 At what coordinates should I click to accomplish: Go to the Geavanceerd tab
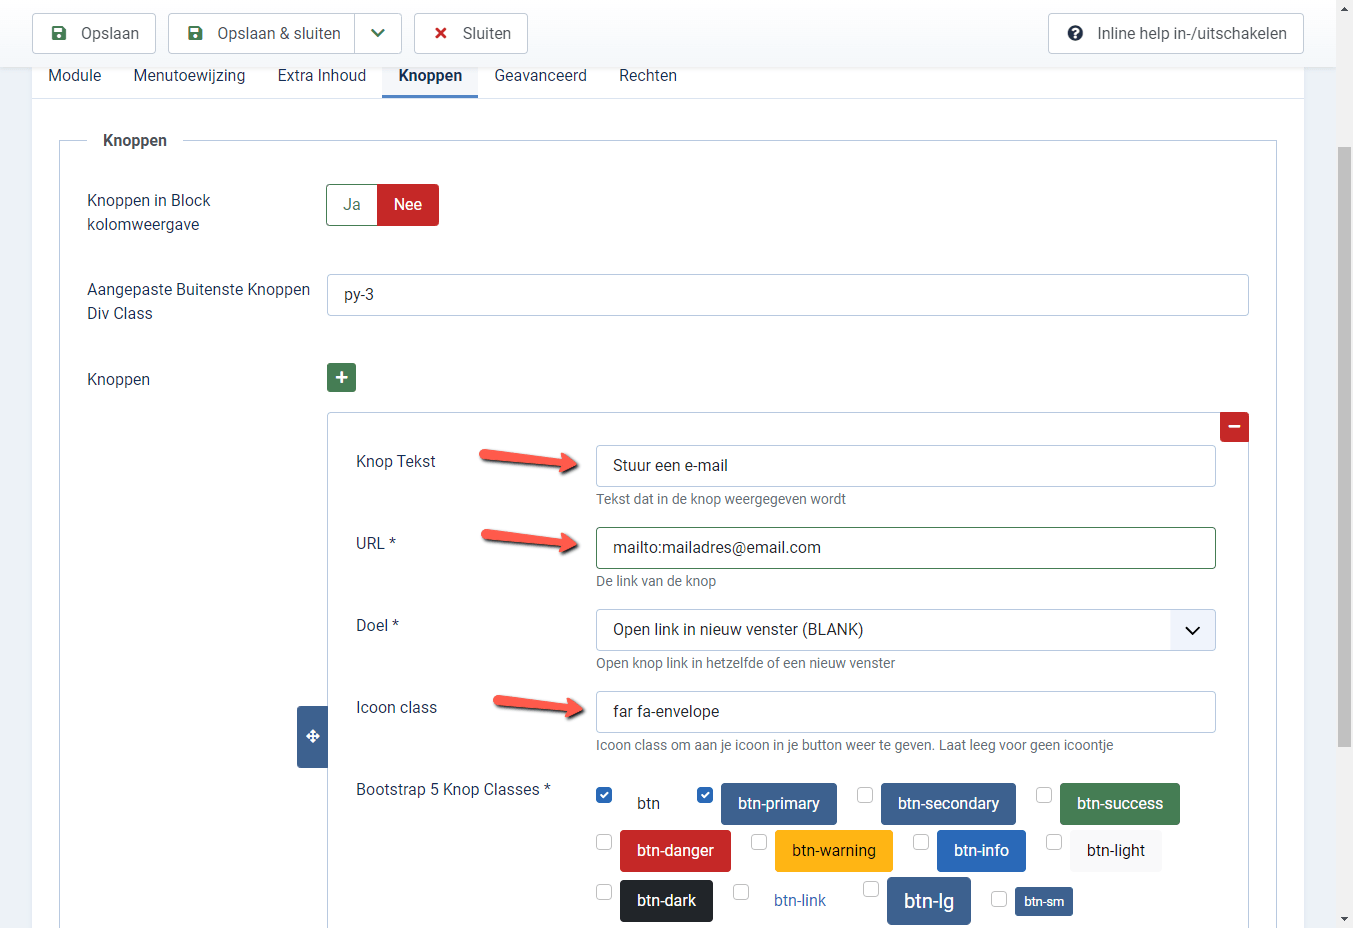click(540, 75)
